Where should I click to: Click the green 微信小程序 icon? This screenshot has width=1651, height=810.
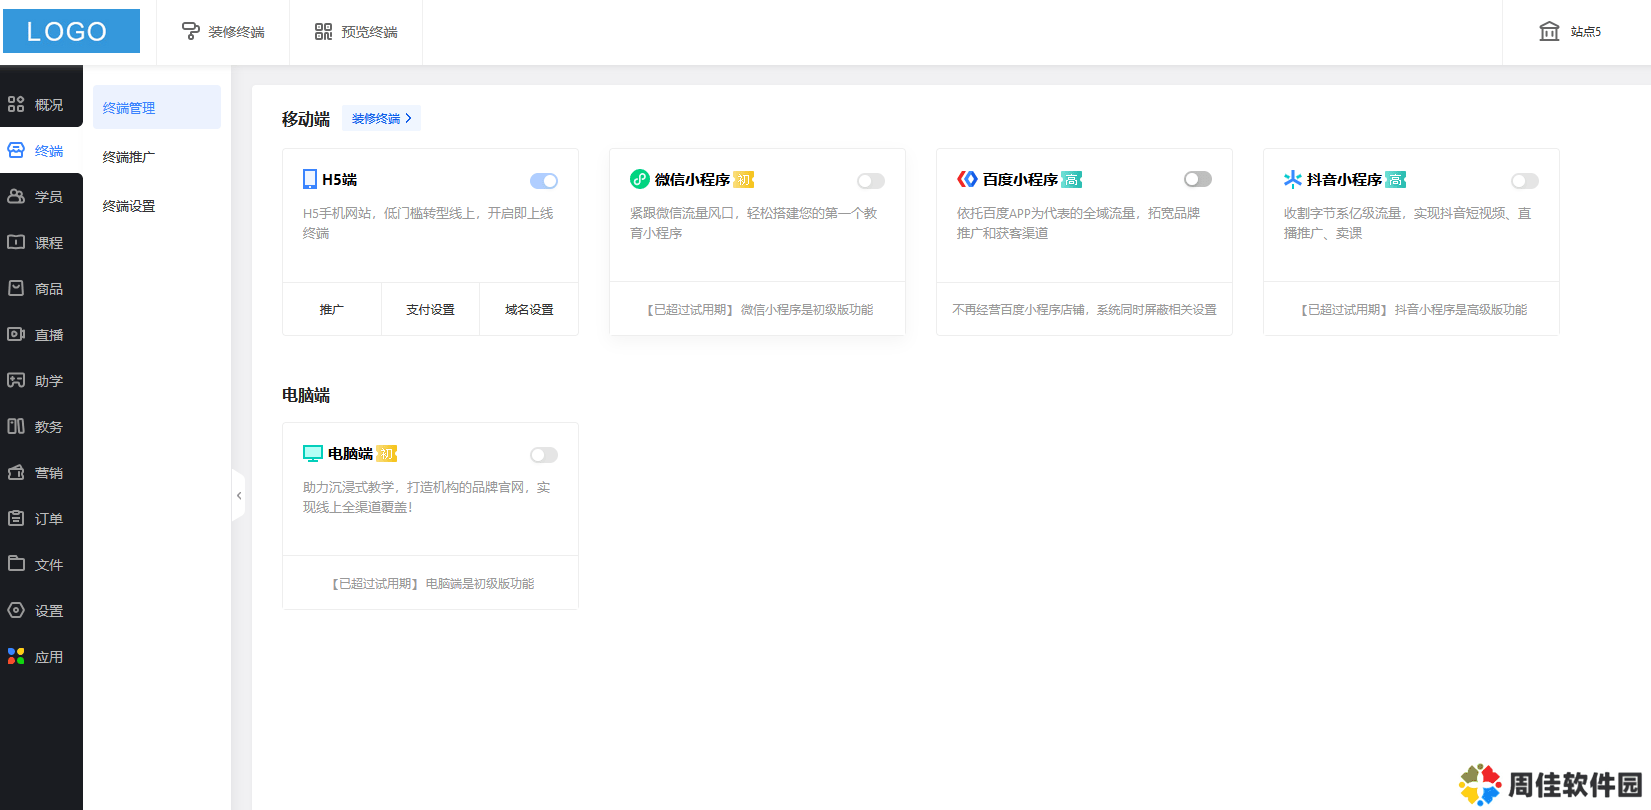(x=639, y=179)
